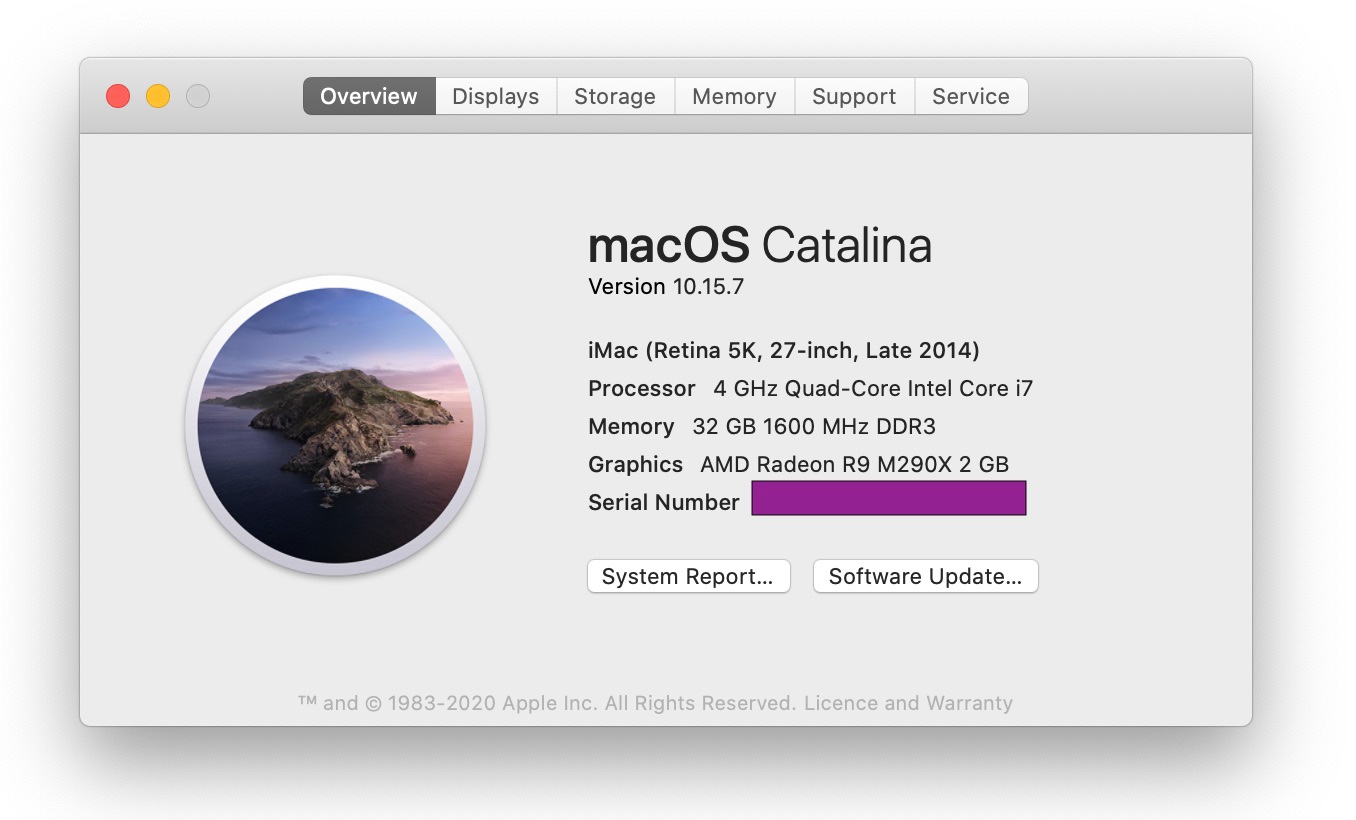
Task: Click the highlighted Serial Number field
Action: pyautogui.click(x=888, y=498)
